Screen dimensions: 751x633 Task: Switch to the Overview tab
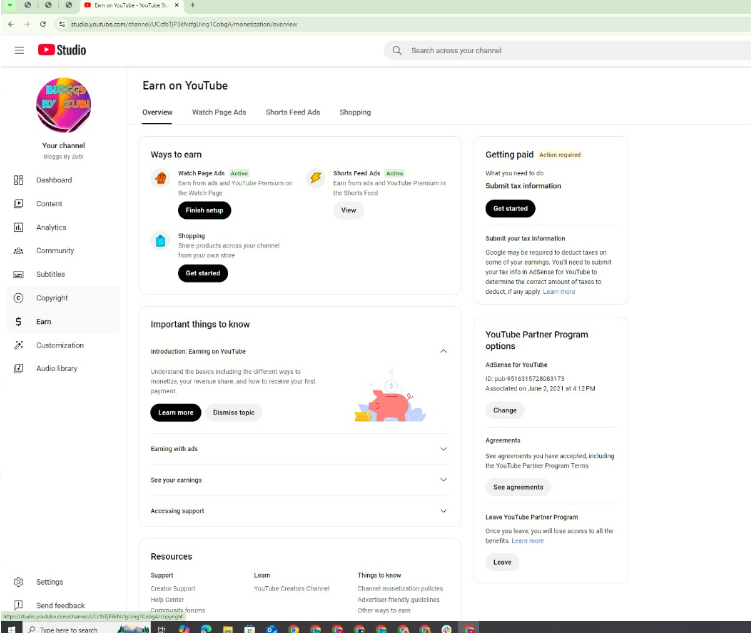[x=157, y=112]
